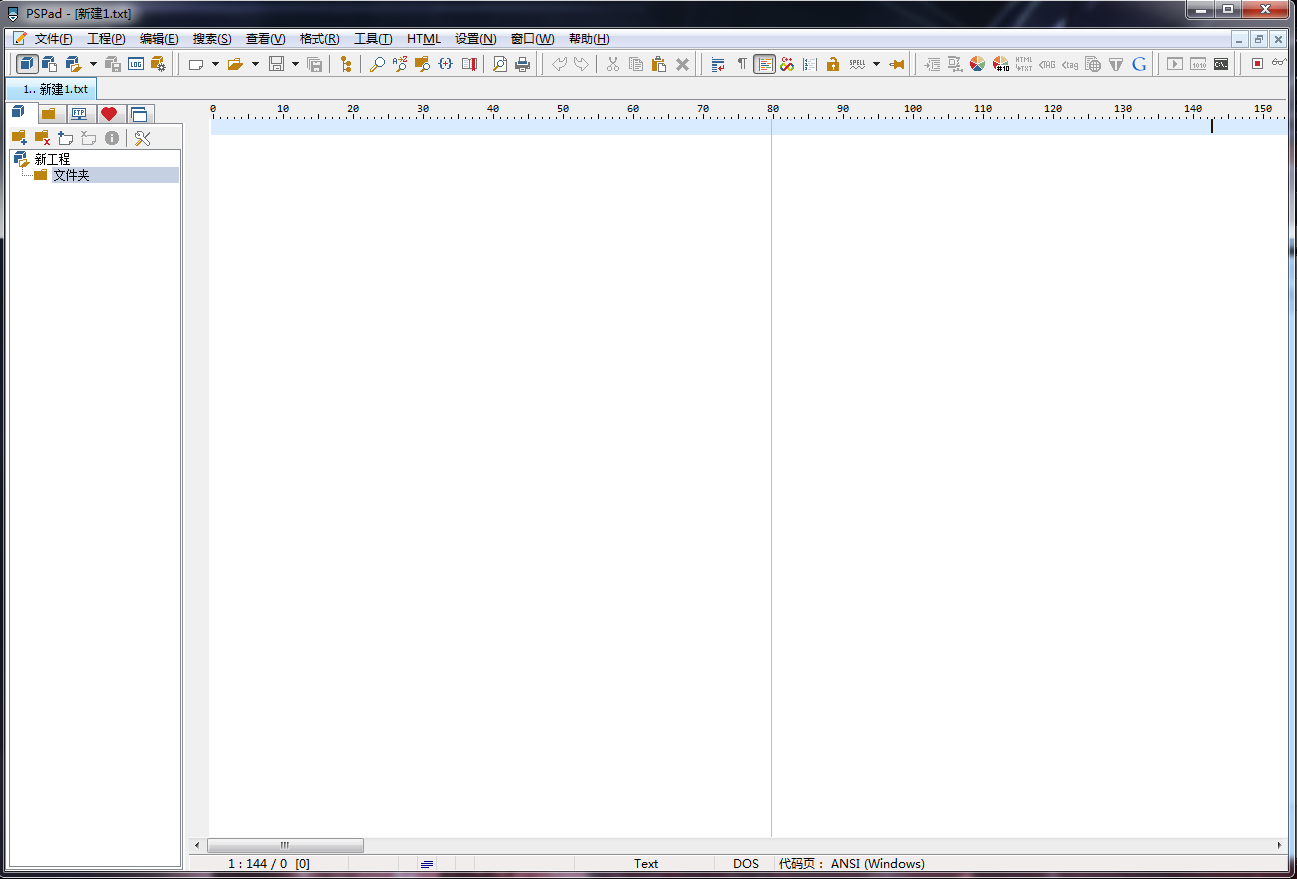1297x879 pixels.
Task: Click the DOS line ending status field
Action: [746, 863]
